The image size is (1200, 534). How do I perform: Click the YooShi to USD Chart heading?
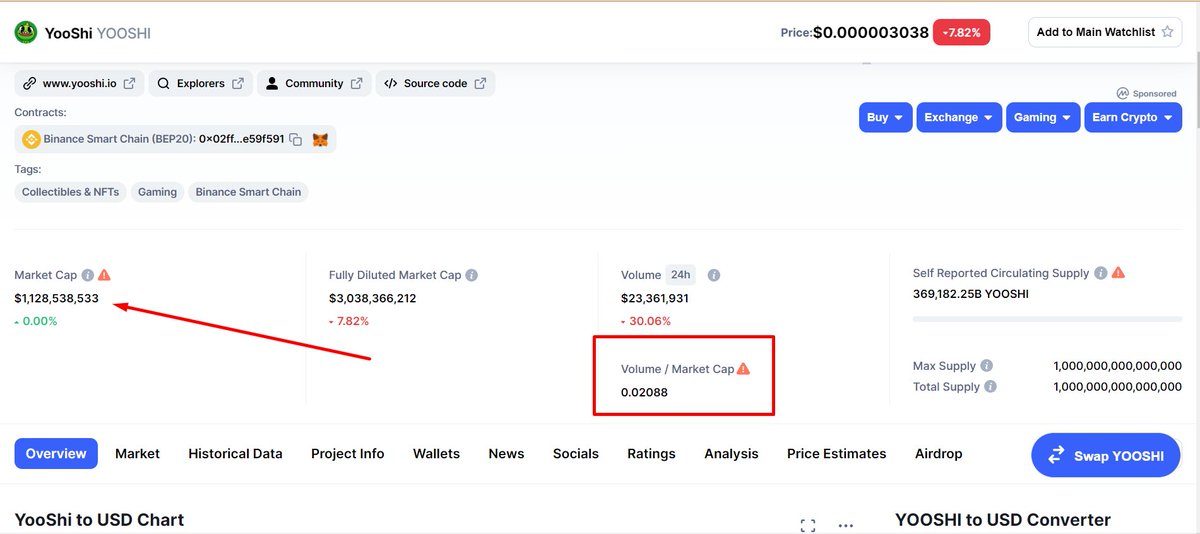tap(99, 520)
